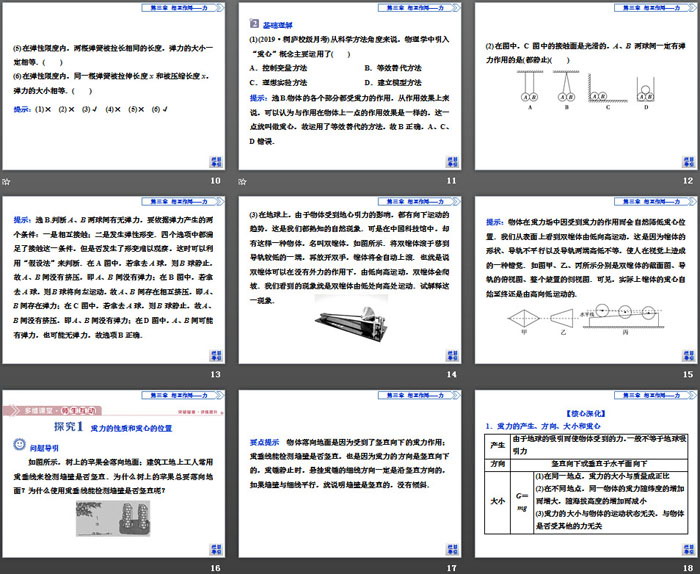This screenshot has height=574, width=700.
Task: Click the slide number 14 label
Action: pos(451,374)
